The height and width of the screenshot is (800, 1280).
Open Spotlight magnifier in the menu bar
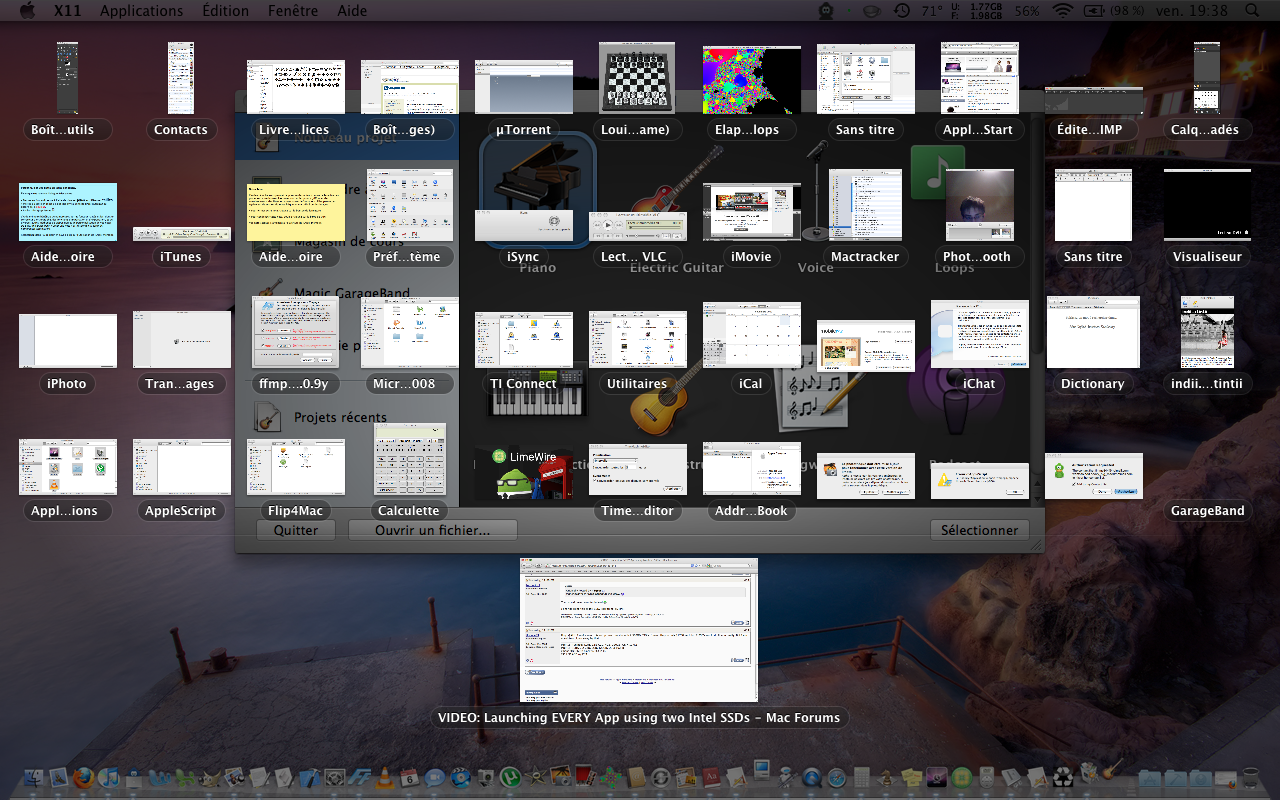tap(1252, 11)
